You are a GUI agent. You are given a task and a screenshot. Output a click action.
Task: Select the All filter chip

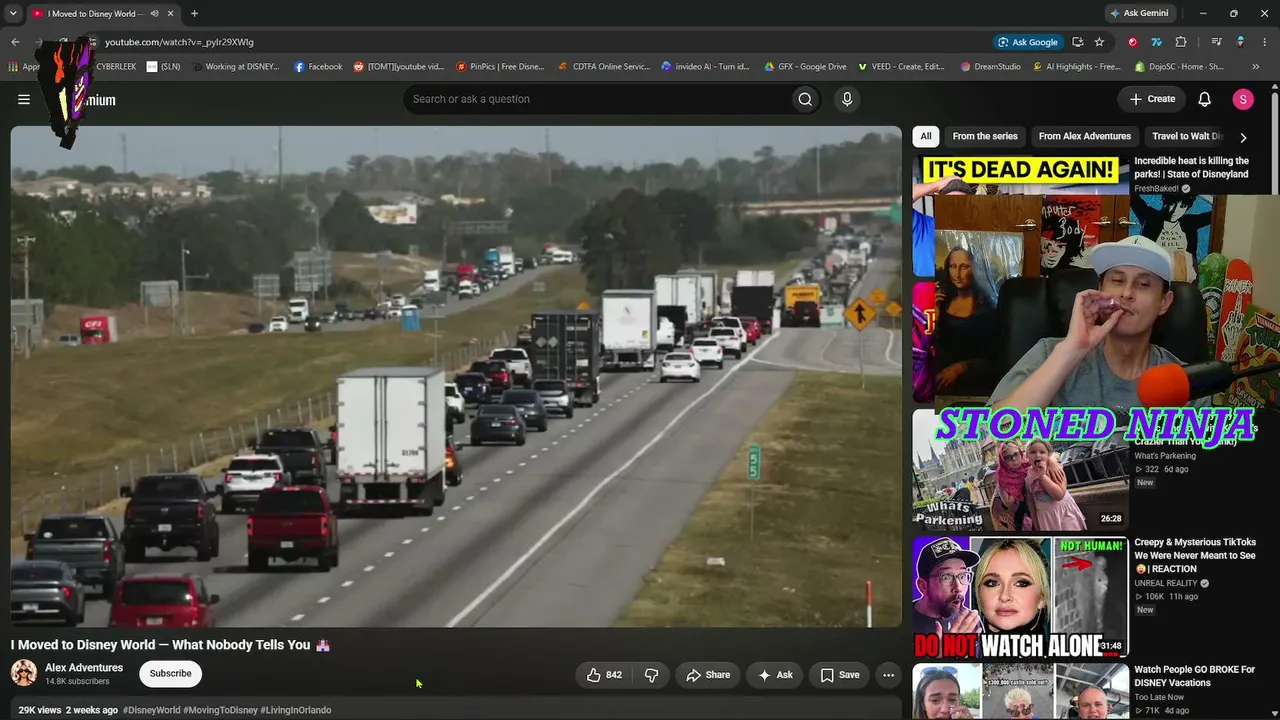pyautogui.click(x=926, y=137)
